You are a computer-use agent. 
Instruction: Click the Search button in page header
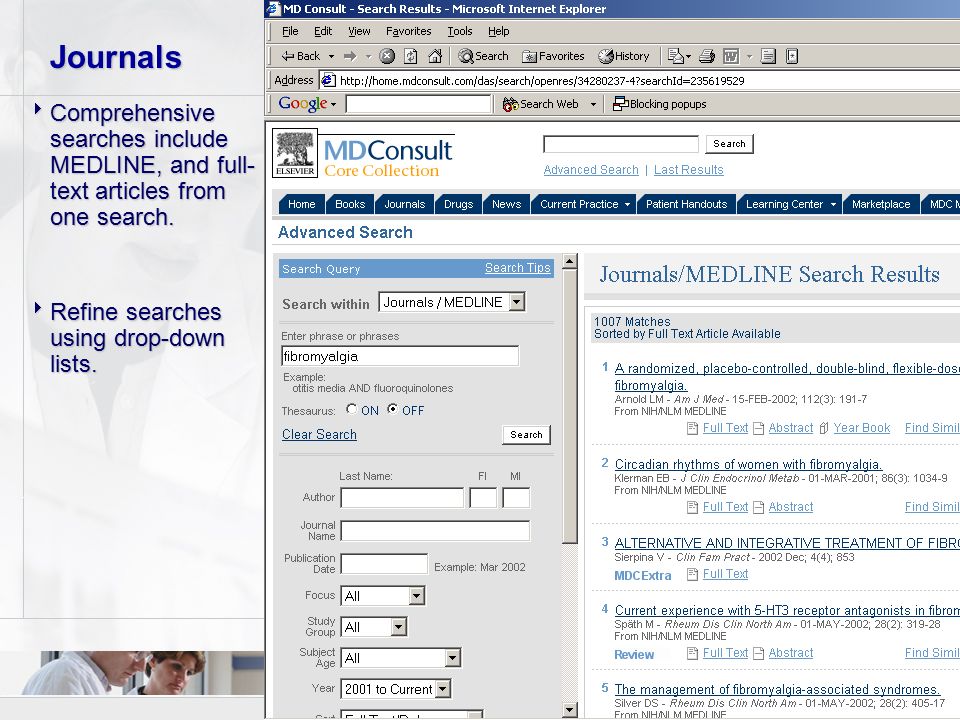click(729, 144)
